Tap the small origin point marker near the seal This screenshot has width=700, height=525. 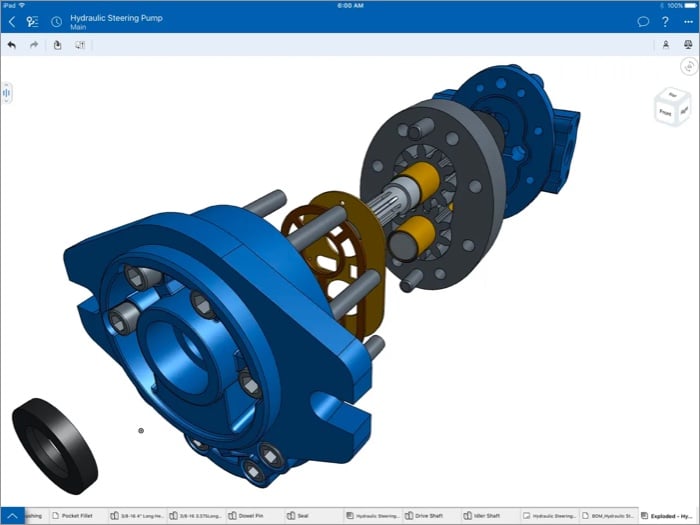pos(141,430)
